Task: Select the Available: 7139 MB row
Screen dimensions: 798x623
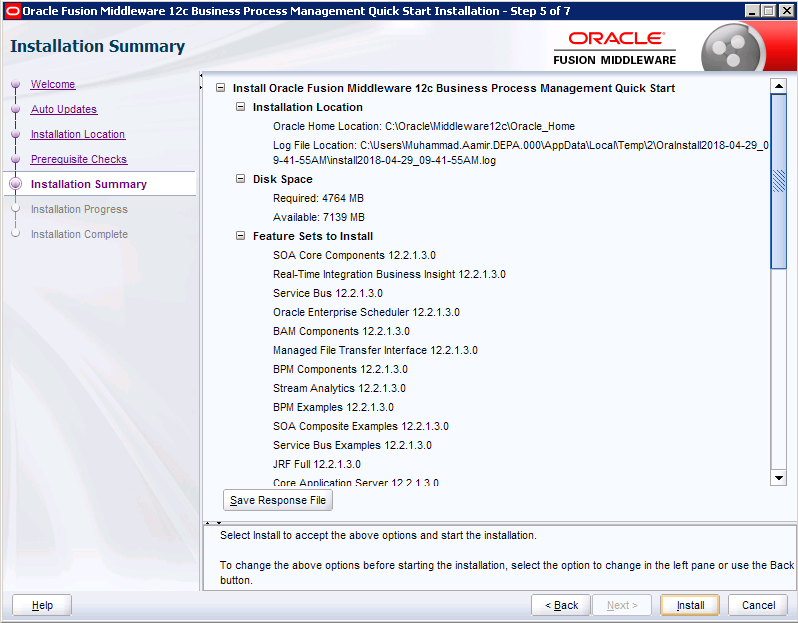Action: (319, 217)
